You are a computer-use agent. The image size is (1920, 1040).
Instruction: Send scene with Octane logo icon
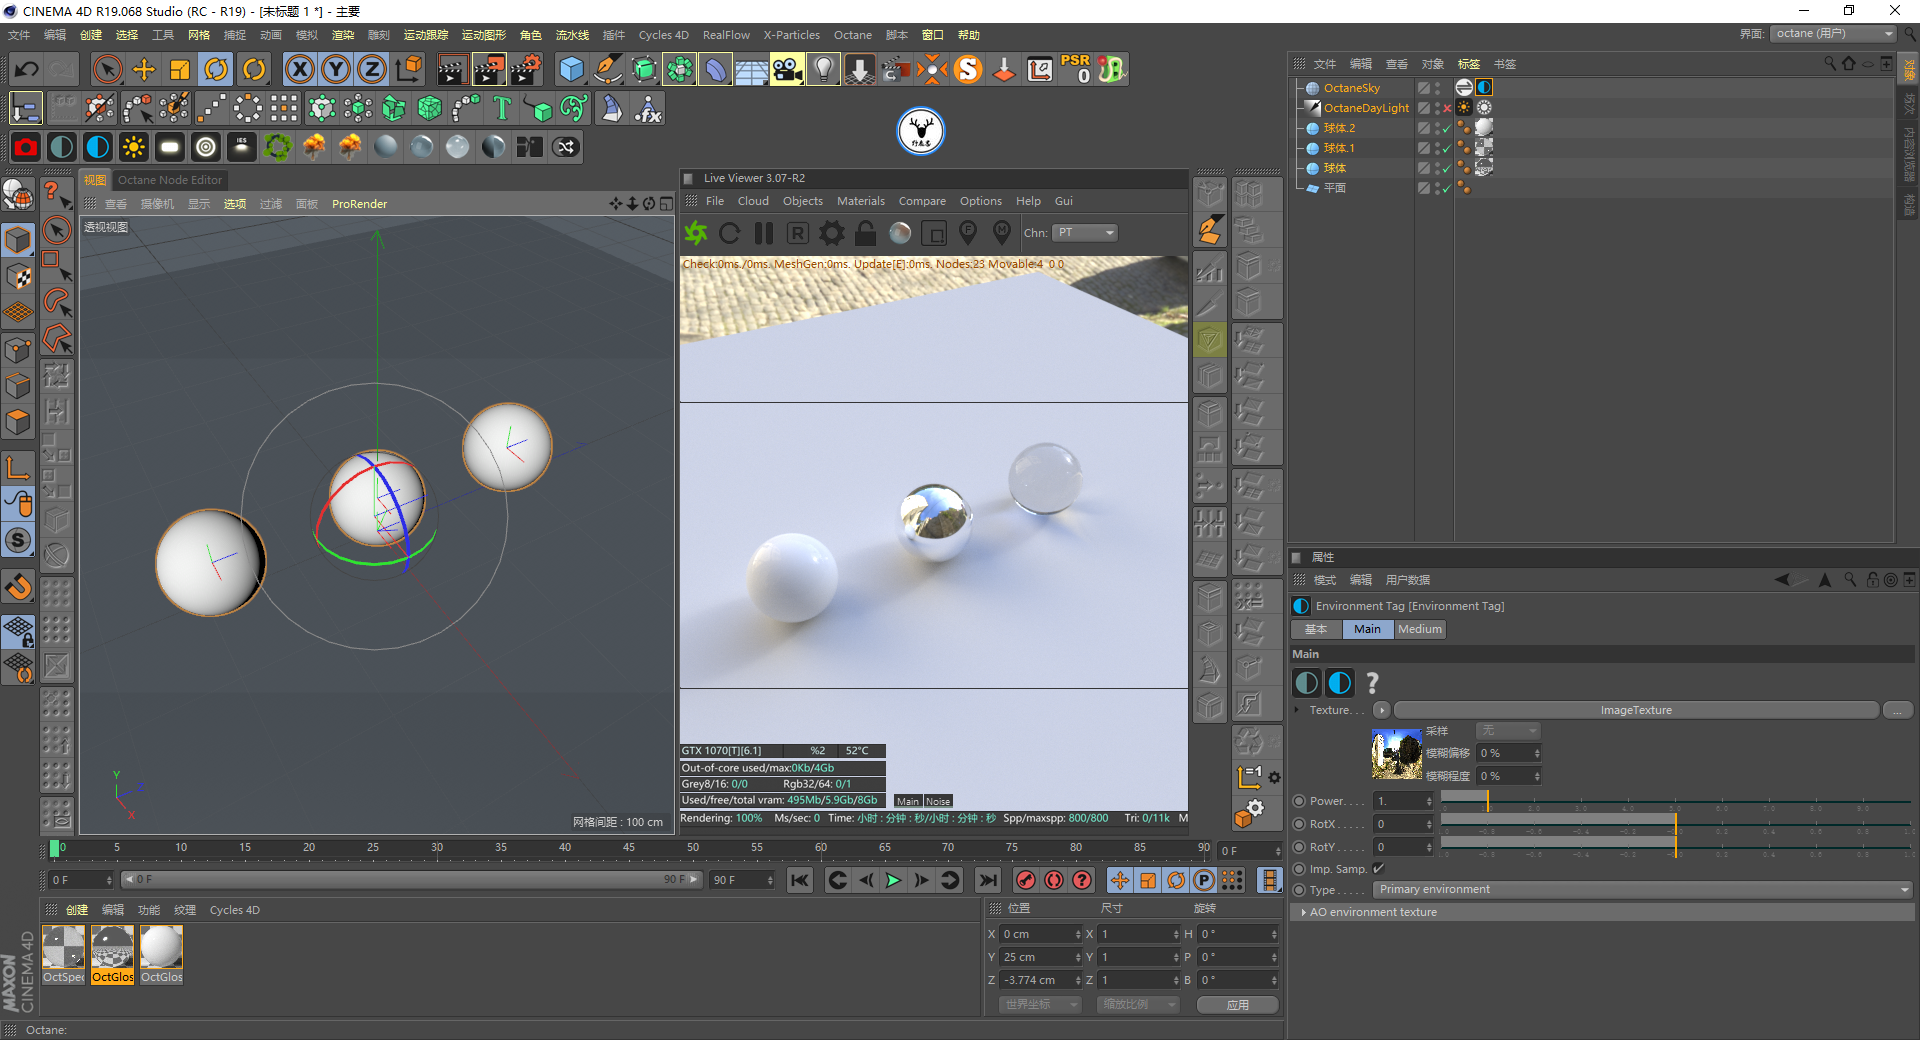[696, 233]
